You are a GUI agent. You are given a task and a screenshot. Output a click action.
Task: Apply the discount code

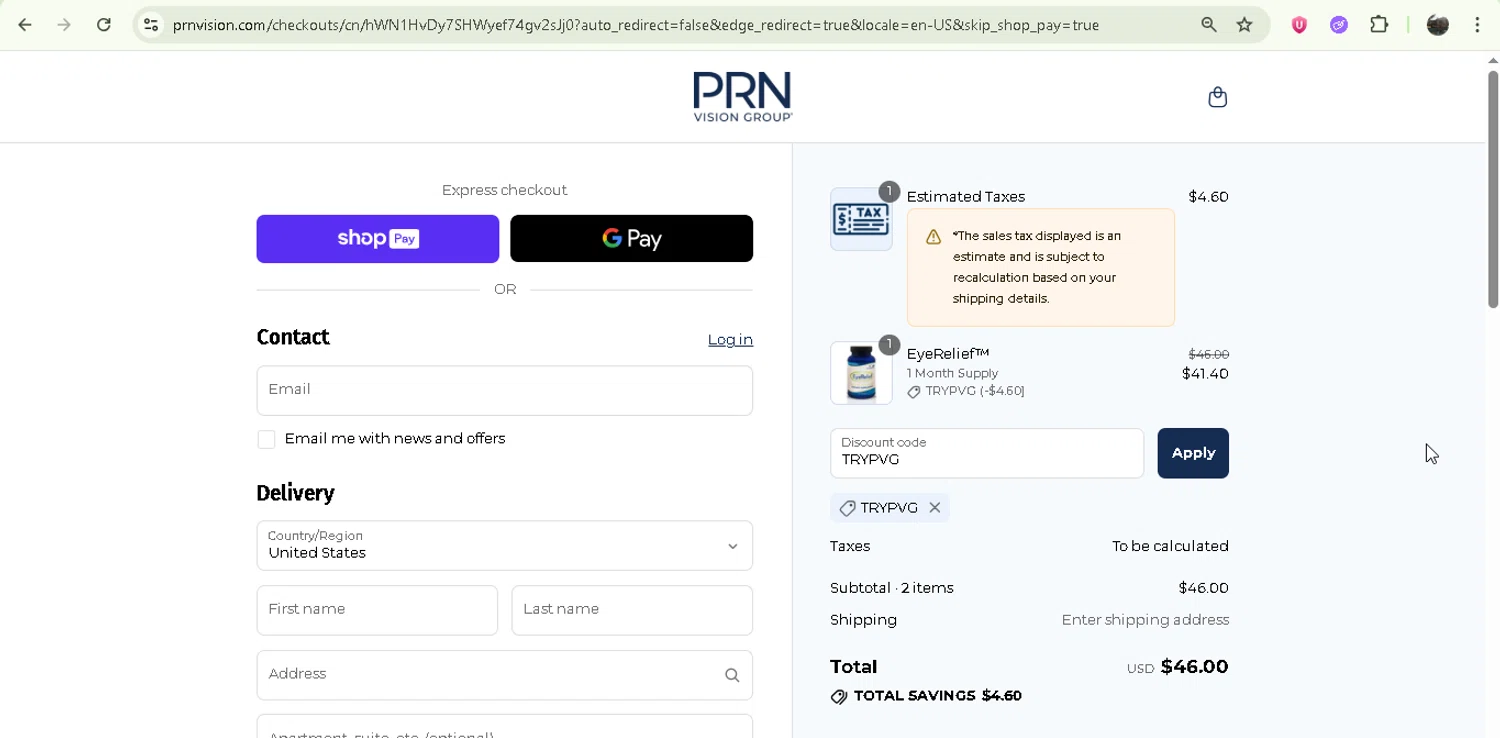tap(1193, 453)
